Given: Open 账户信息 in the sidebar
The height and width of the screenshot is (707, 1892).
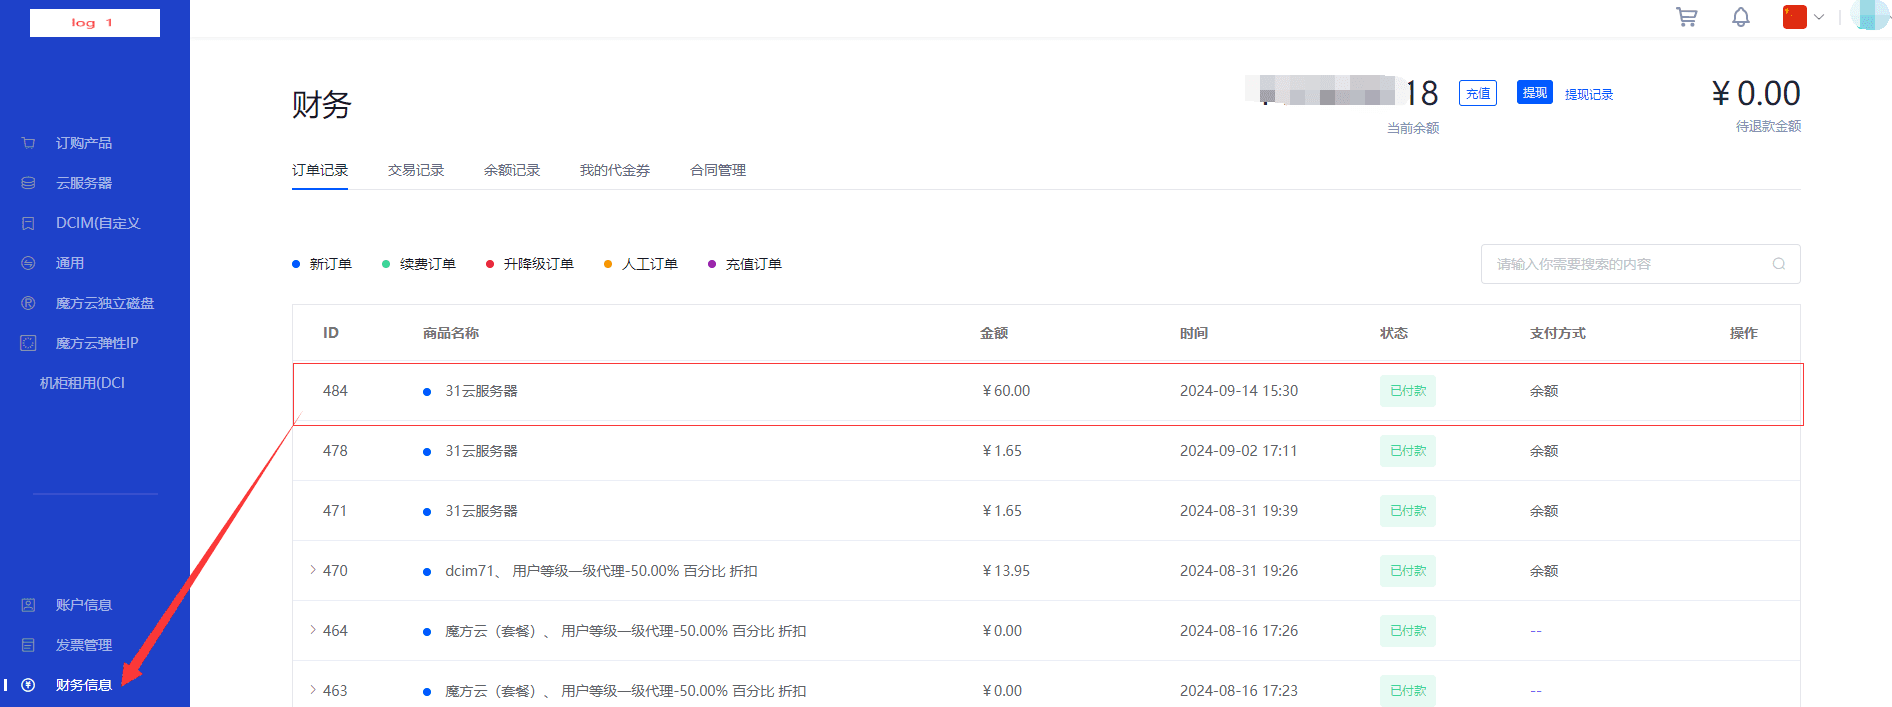Looking at the screenshot, I should [x=84, y=605].
